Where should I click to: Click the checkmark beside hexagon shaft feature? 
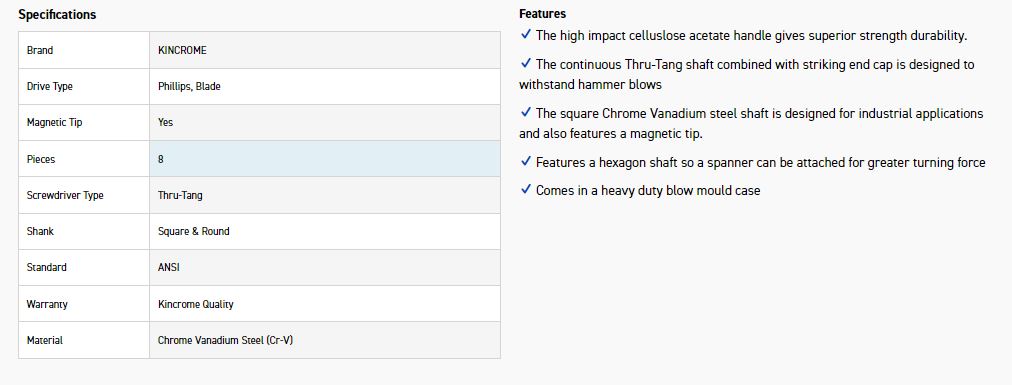[x=525, y=161]
